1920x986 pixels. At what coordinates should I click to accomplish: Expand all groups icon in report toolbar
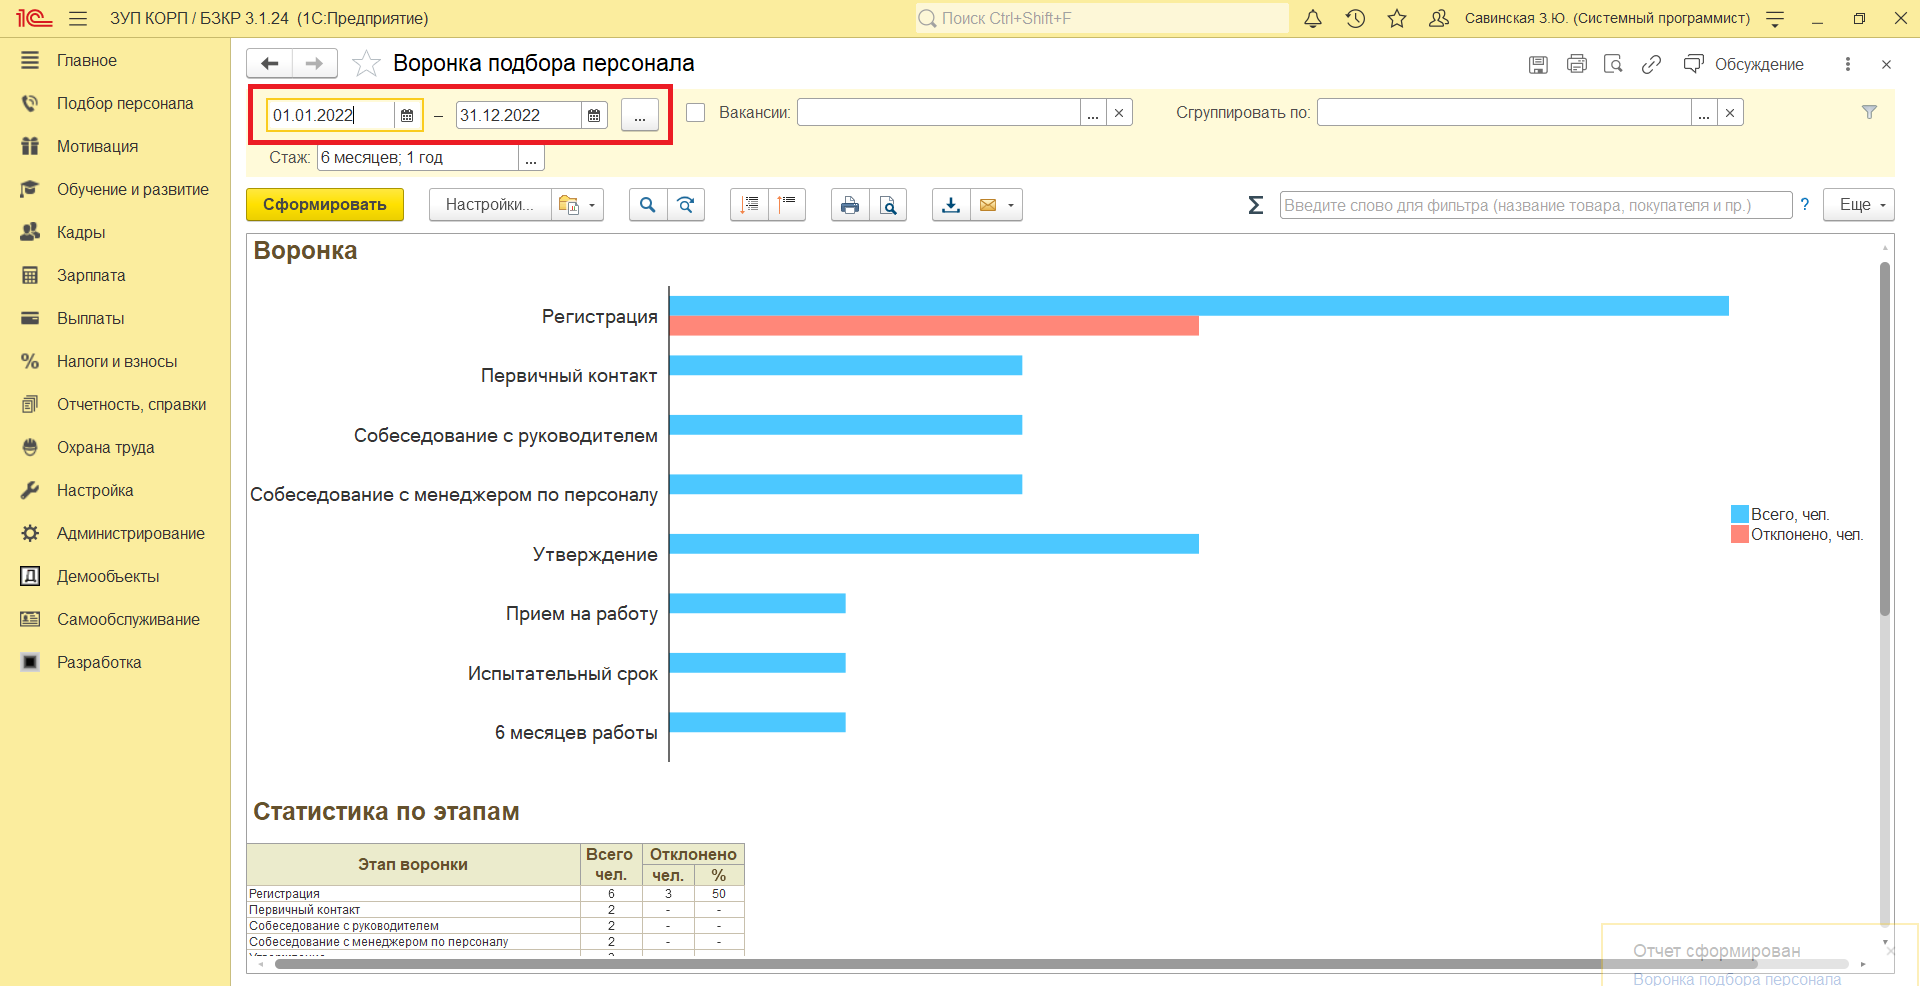(749, 205)
